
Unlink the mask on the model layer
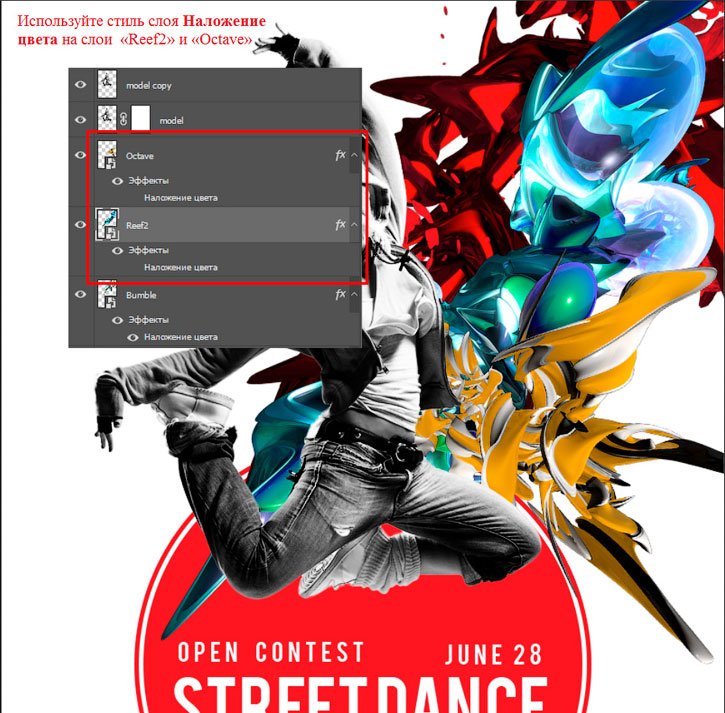(123, 119)
